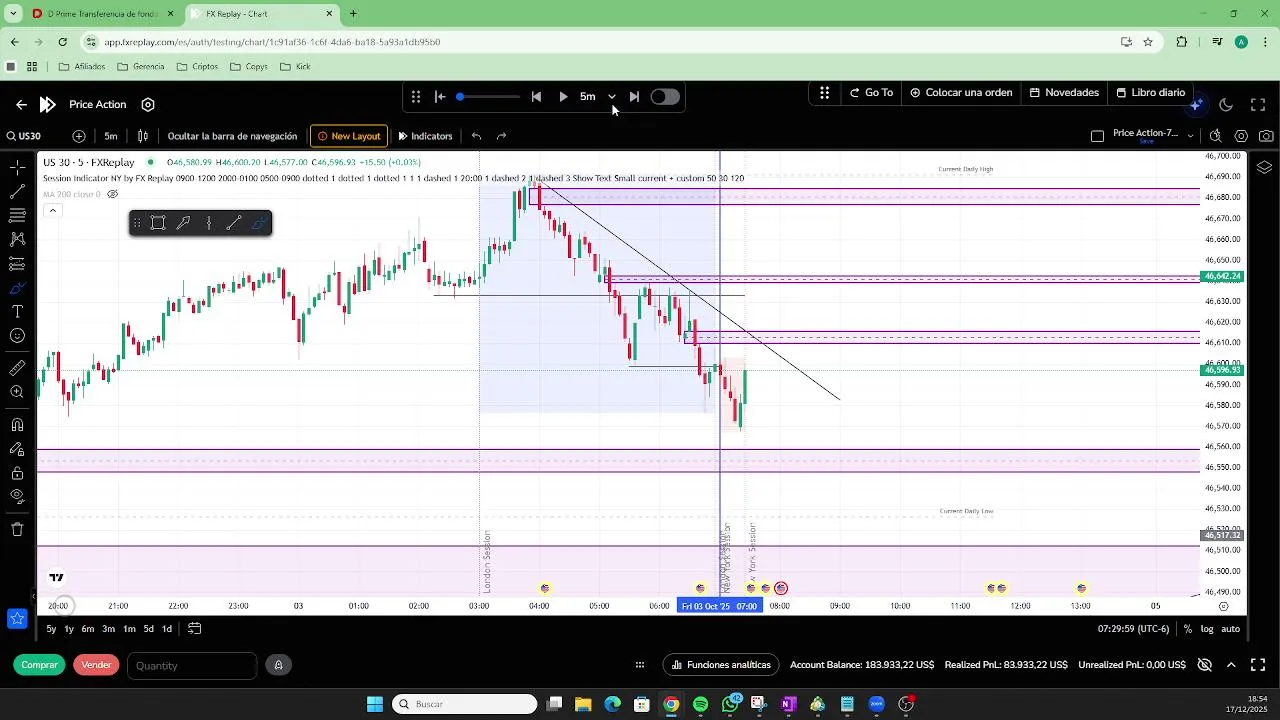Screen dimensions: 1280x720
Task: Toggle the log scale
Action: 1207,629
